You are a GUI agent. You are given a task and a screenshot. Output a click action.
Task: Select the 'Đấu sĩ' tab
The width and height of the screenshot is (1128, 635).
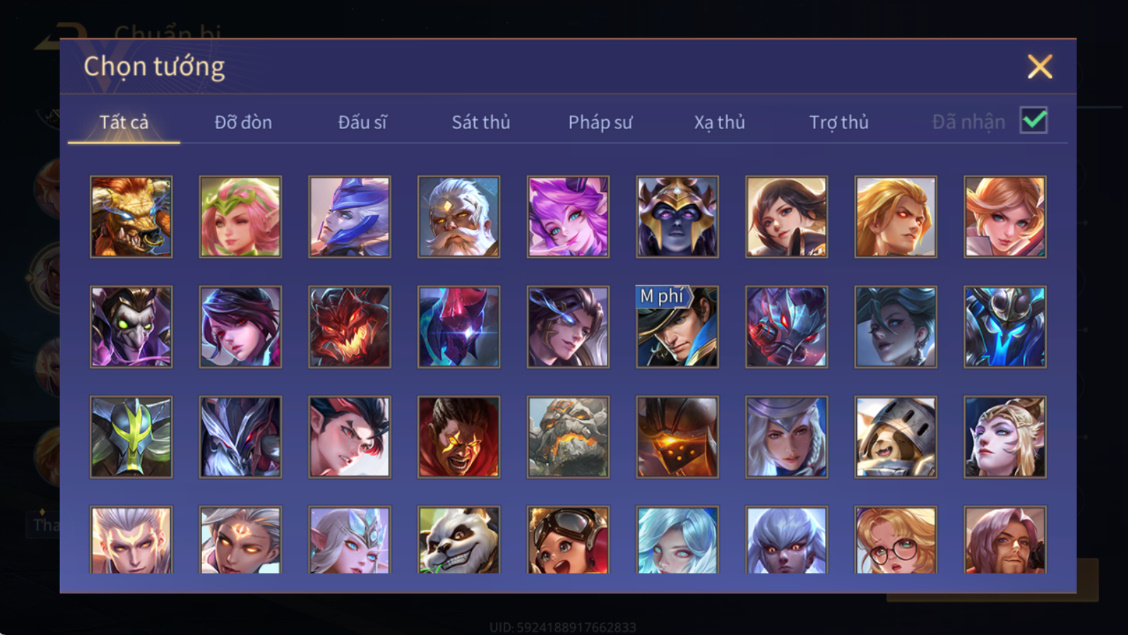pos(362,122)
